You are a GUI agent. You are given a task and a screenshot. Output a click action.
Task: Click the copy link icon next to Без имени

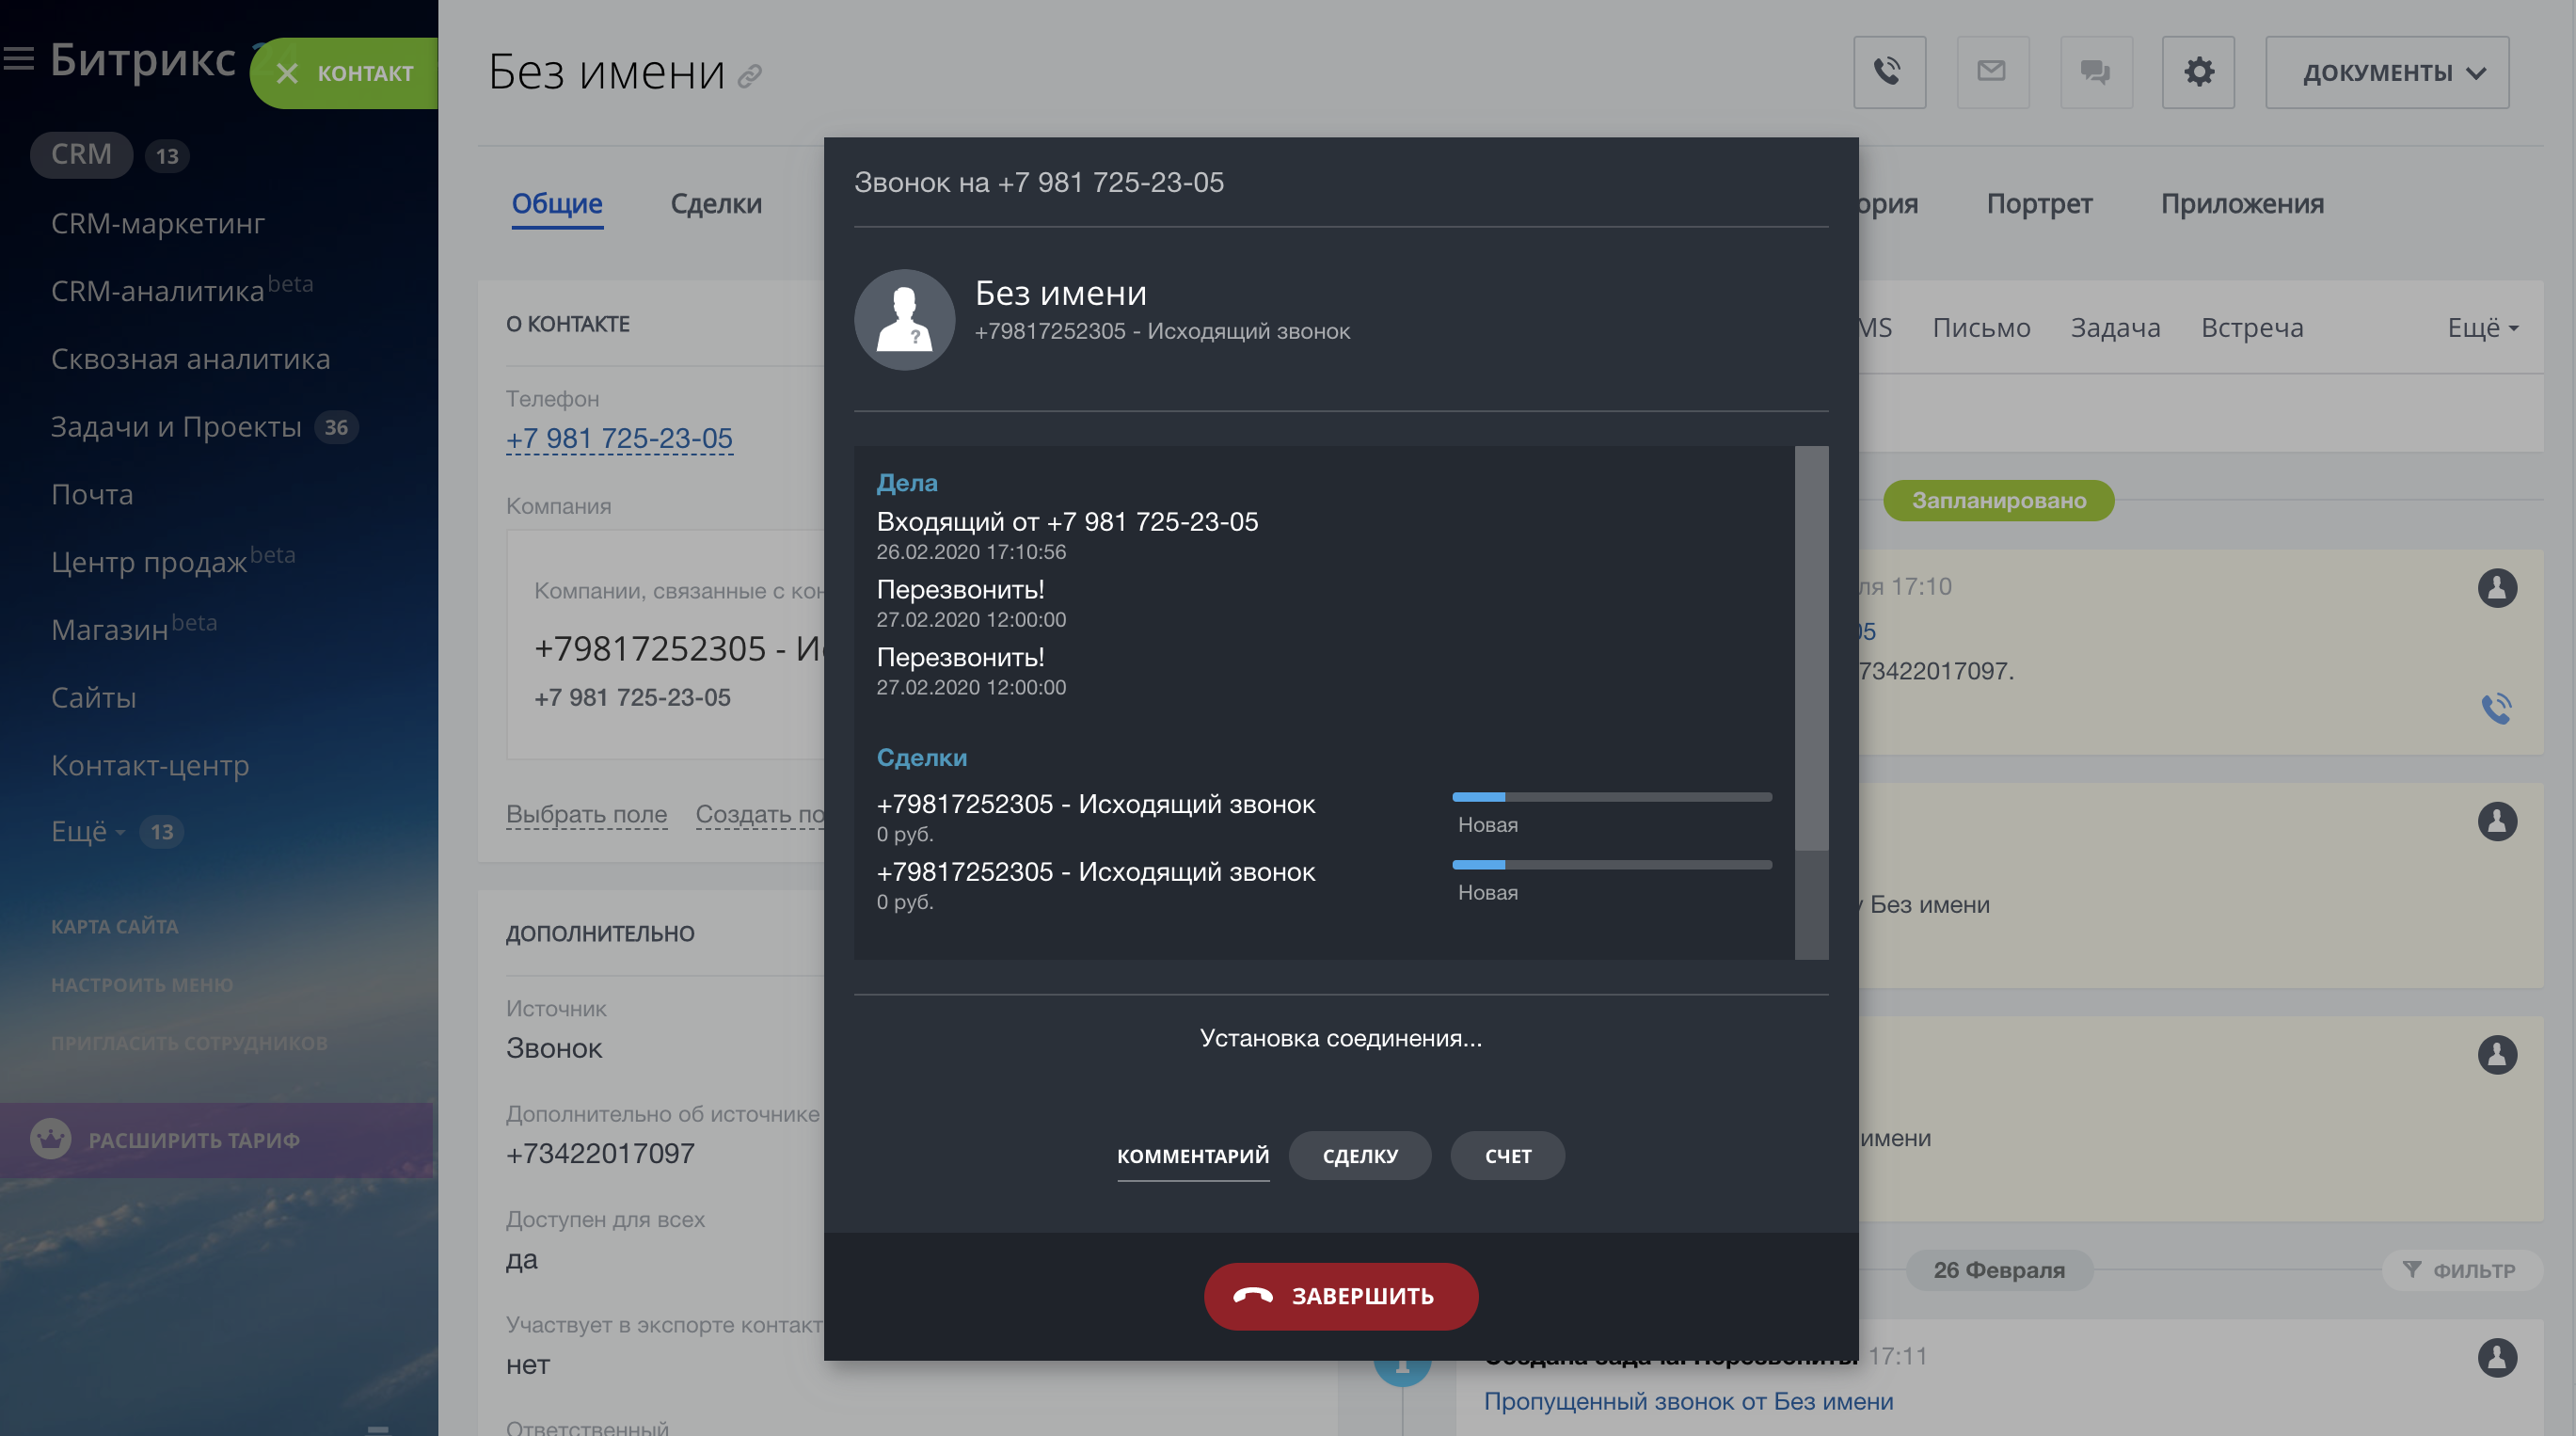pyautogui.click(x=750, y=76)
